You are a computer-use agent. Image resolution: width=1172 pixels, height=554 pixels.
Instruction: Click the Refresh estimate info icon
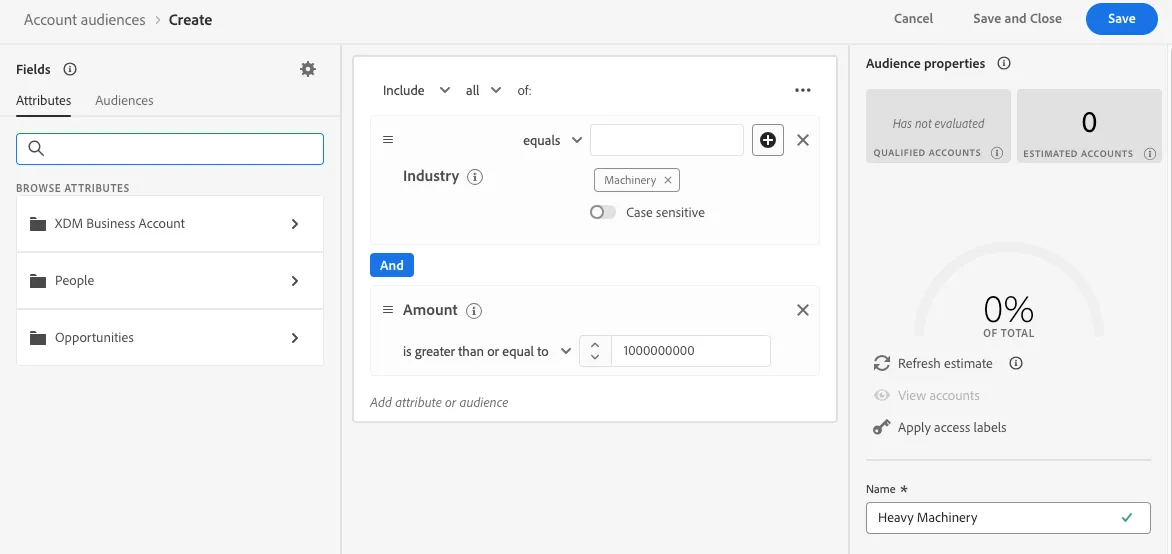(1016, 363)
